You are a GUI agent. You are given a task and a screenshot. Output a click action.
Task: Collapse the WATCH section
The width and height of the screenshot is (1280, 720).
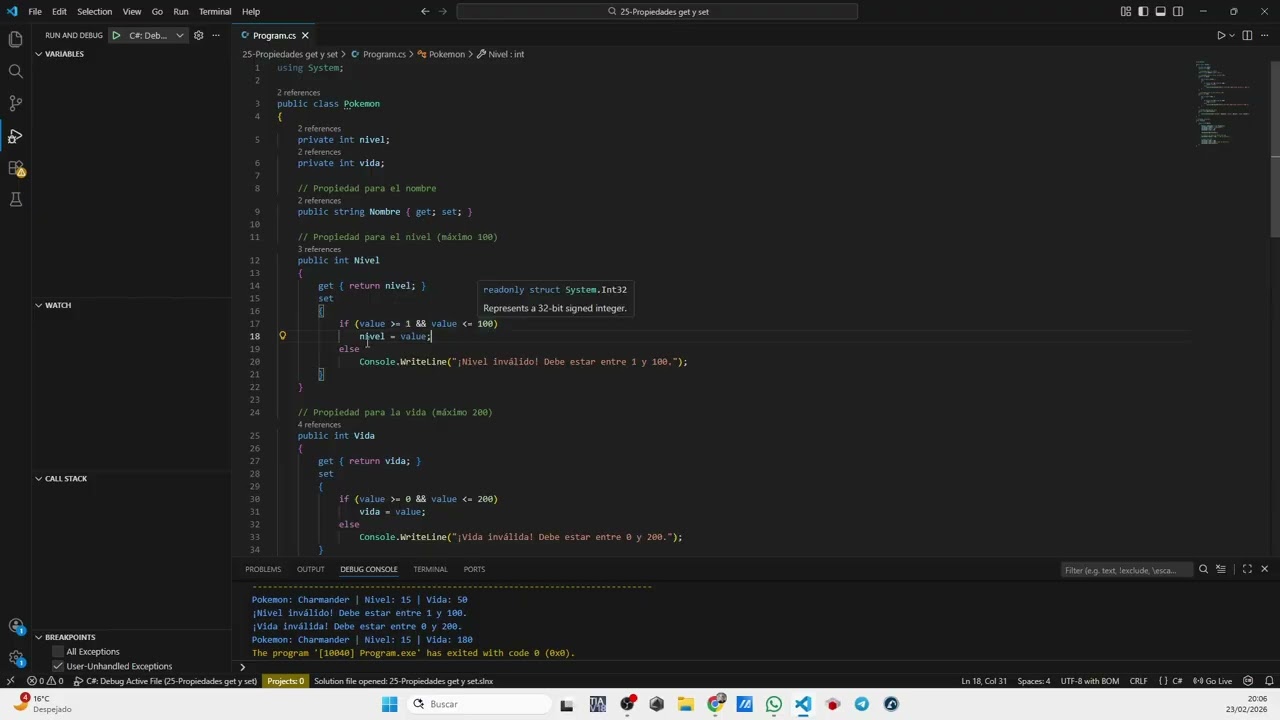[x=58, y=305]
